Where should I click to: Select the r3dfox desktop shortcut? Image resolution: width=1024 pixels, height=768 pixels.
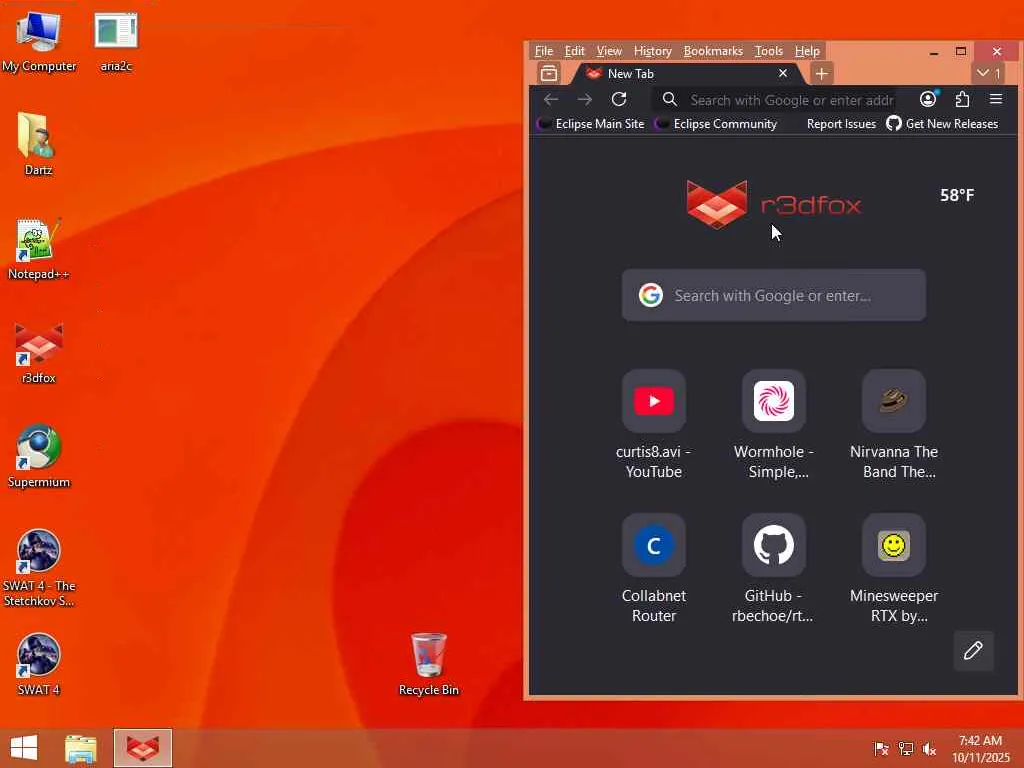(38, 353)
